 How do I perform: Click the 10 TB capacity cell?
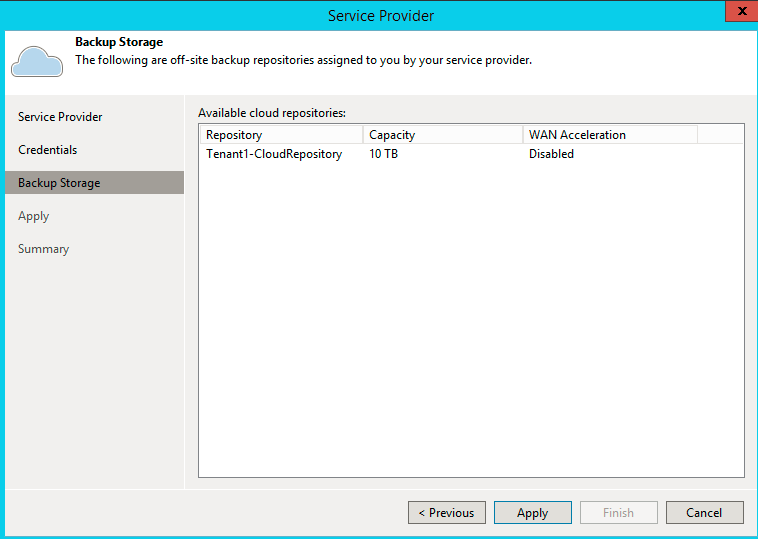click(383, 154)
